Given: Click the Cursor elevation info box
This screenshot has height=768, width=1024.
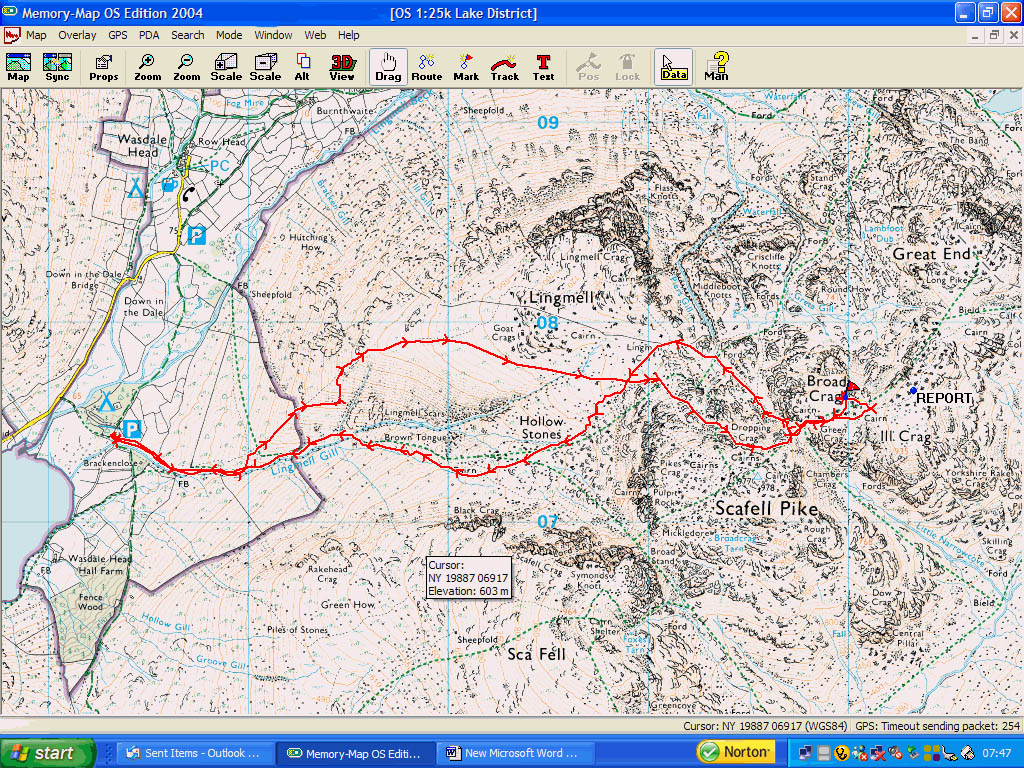Looking at the screenshot, I should pos(468,578).
